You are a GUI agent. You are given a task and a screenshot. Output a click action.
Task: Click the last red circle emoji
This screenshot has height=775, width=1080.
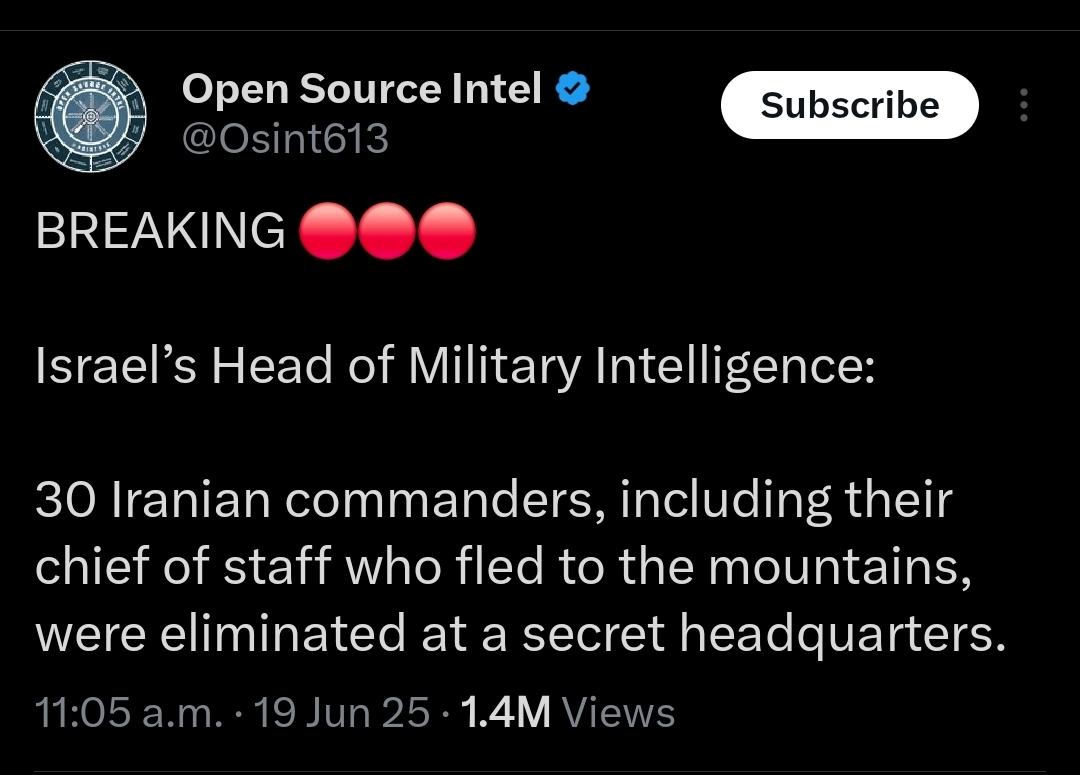coord(447,231)
